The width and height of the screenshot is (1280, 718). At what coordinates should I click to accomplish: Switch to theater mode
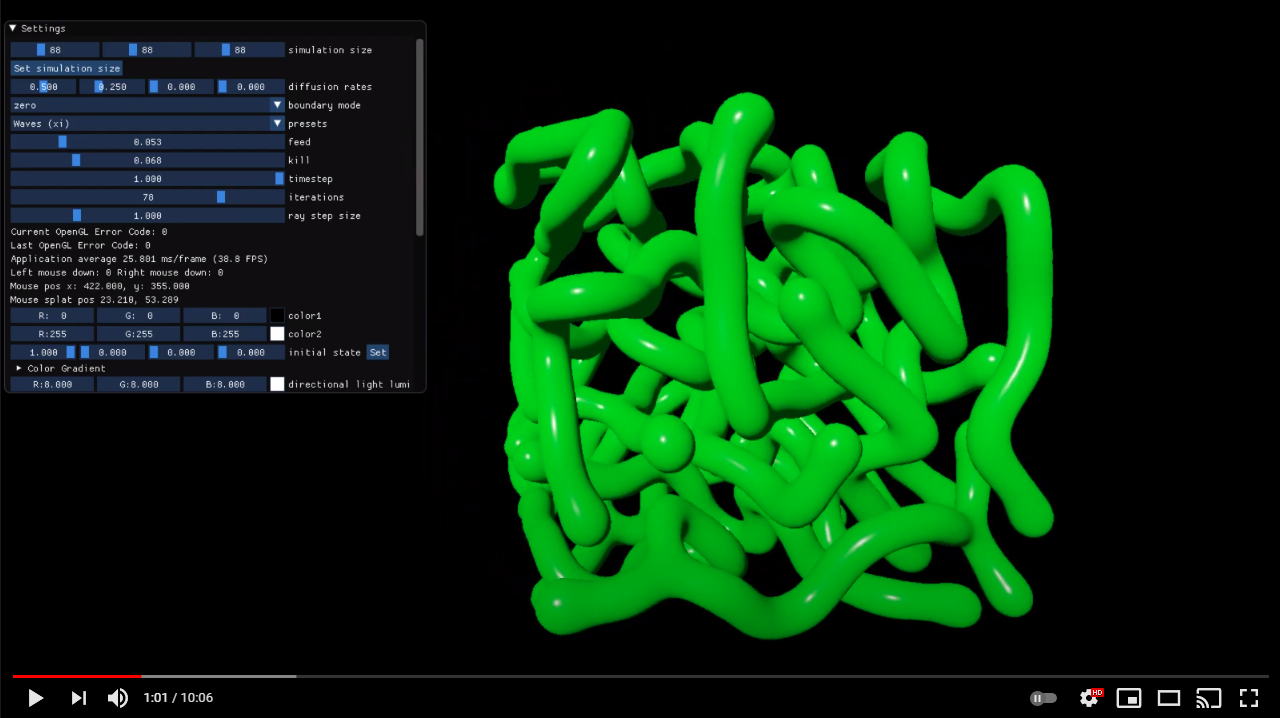(1169, 698)
